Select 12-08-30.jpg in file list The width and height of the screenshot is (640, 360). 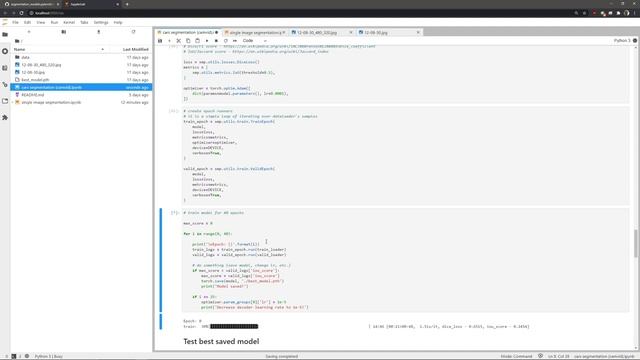click(x=81, y=72)
